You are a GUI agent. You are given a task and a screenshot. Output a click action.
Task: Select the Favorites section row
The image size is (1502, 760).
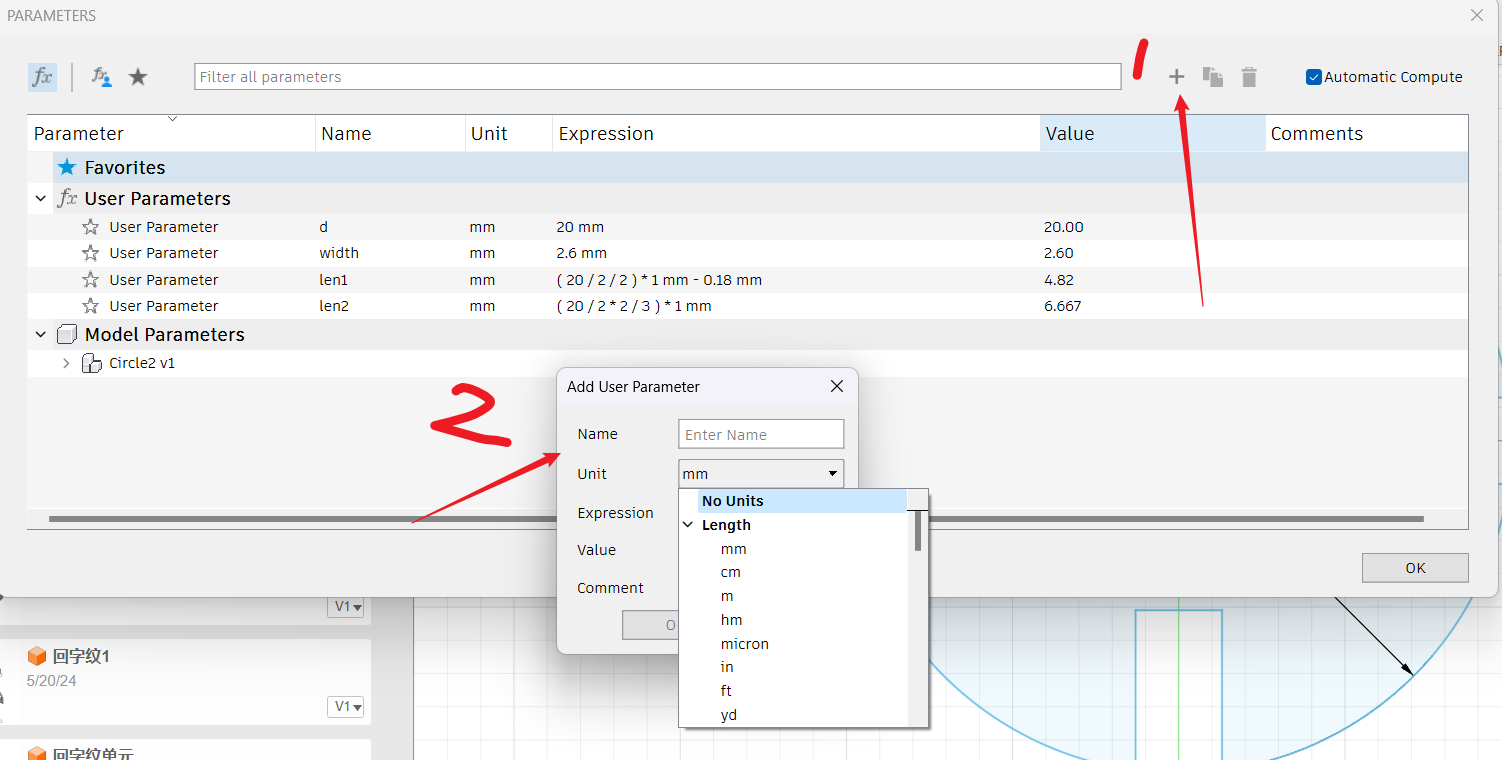(760, 168)
